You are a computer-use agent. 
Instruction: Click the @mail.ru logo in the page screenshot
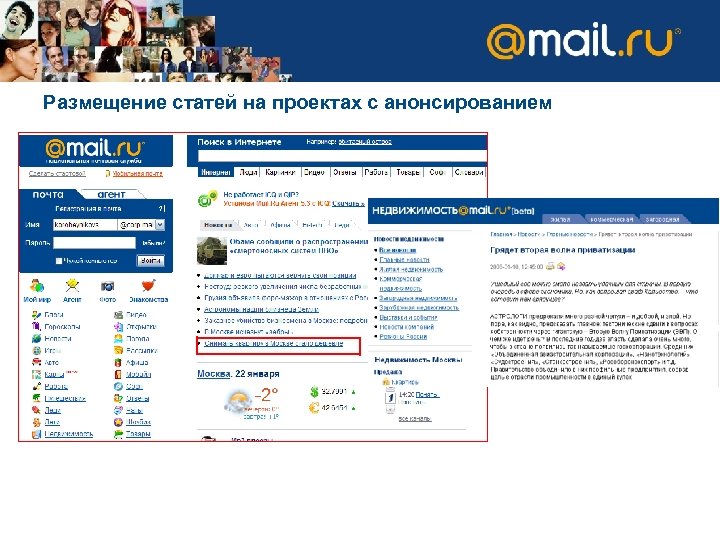(x=95, y=148)
